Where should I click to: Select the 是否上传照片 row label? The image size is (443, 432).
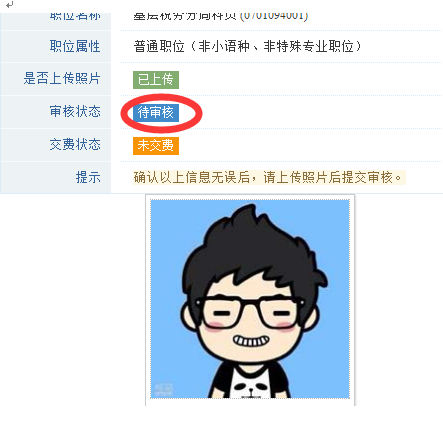coord(62,79)
